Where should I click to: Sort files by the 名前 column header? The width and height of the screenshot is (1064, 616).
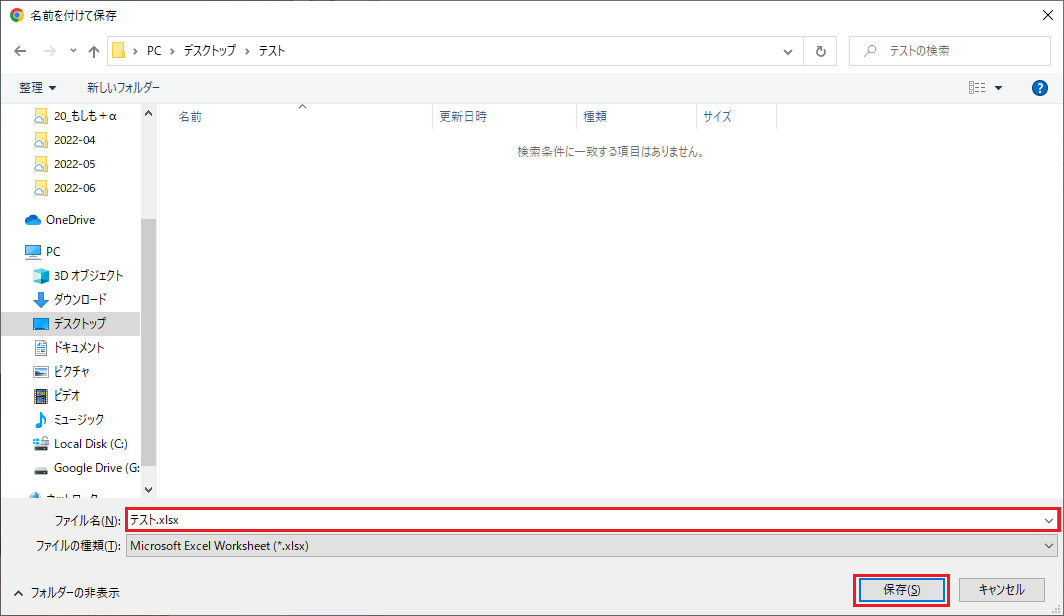coord(190,115)
